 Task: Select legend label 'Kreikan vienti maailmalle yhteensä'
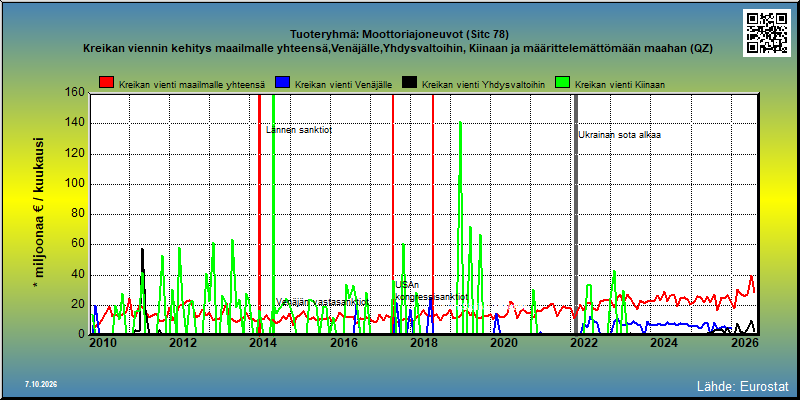tap(192, 85)
